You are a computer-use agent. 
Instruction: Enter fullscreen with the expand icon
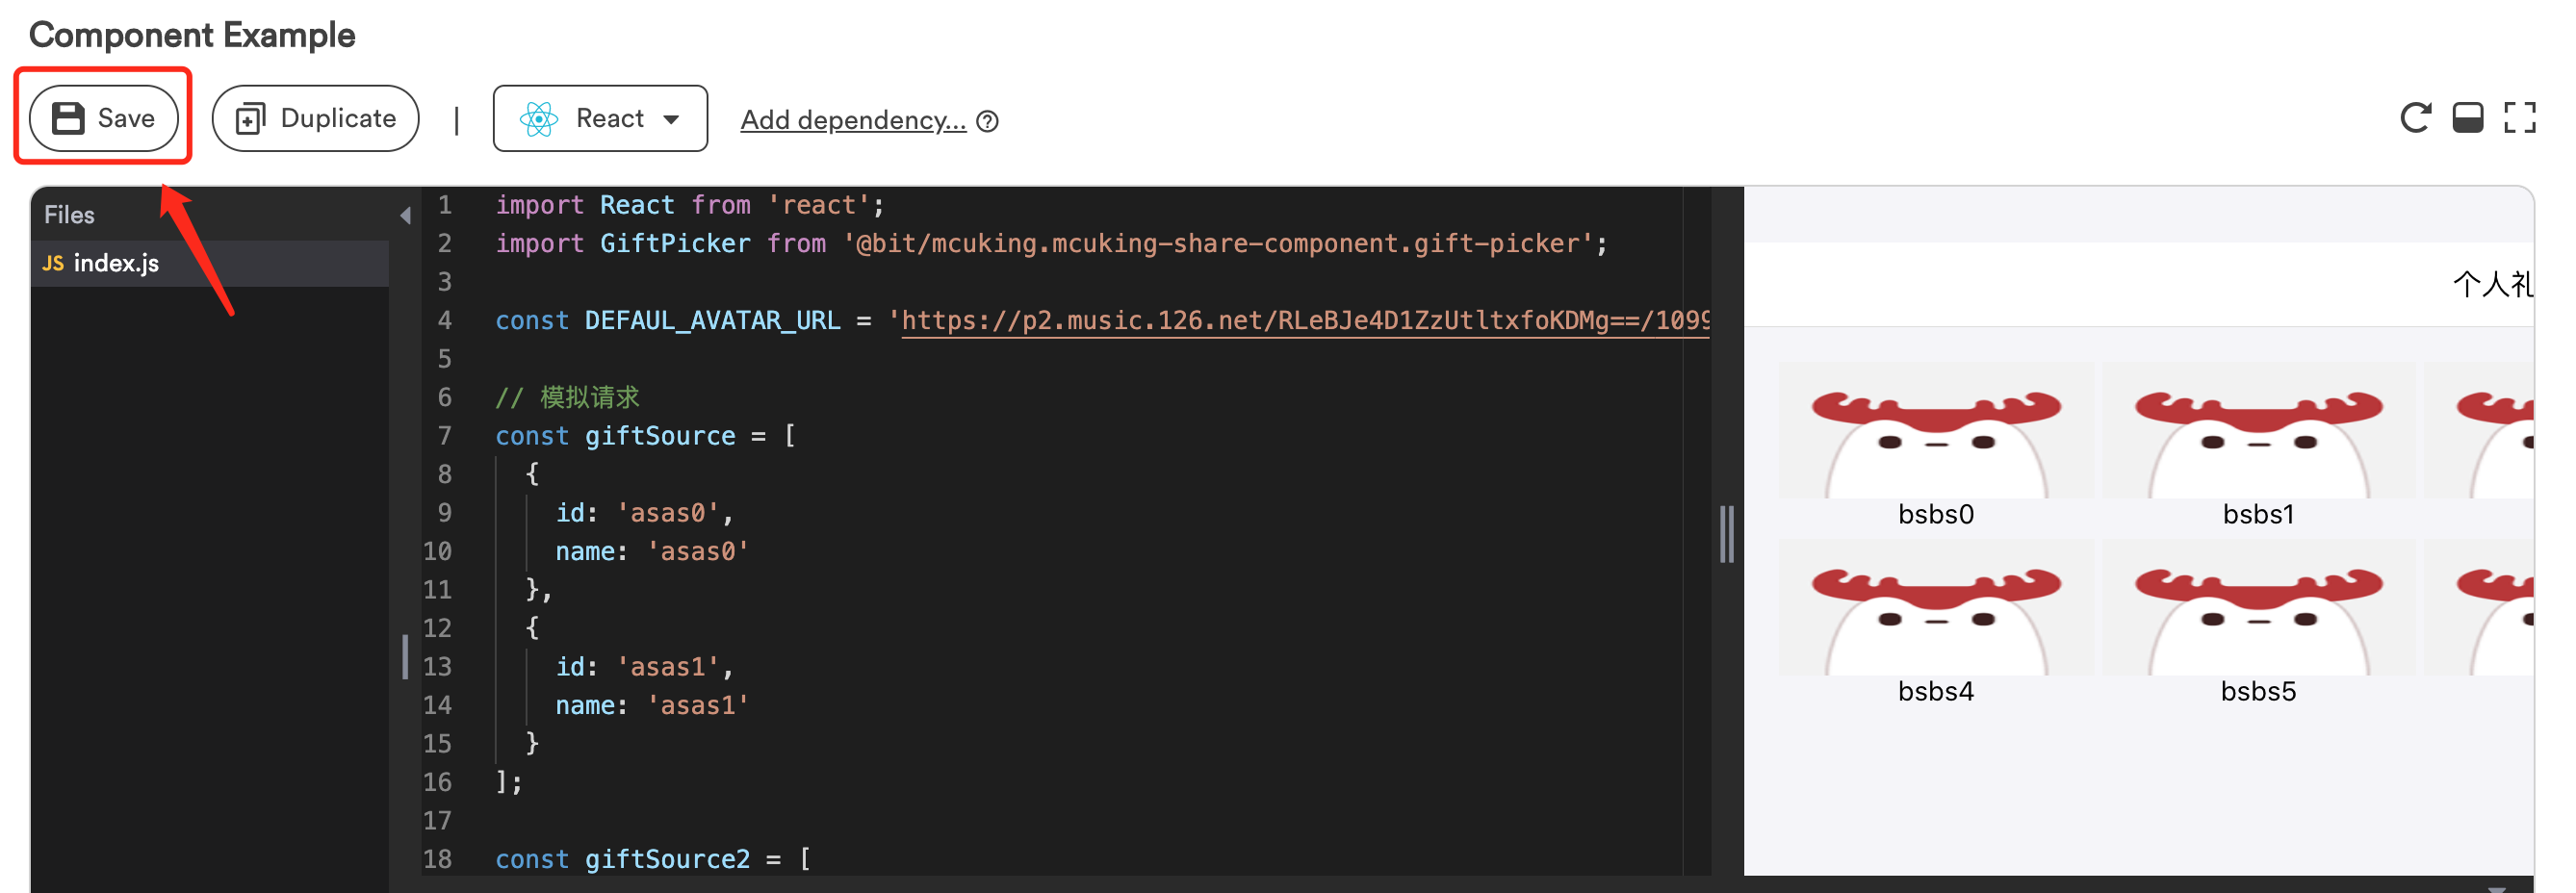pos(2519,118)
